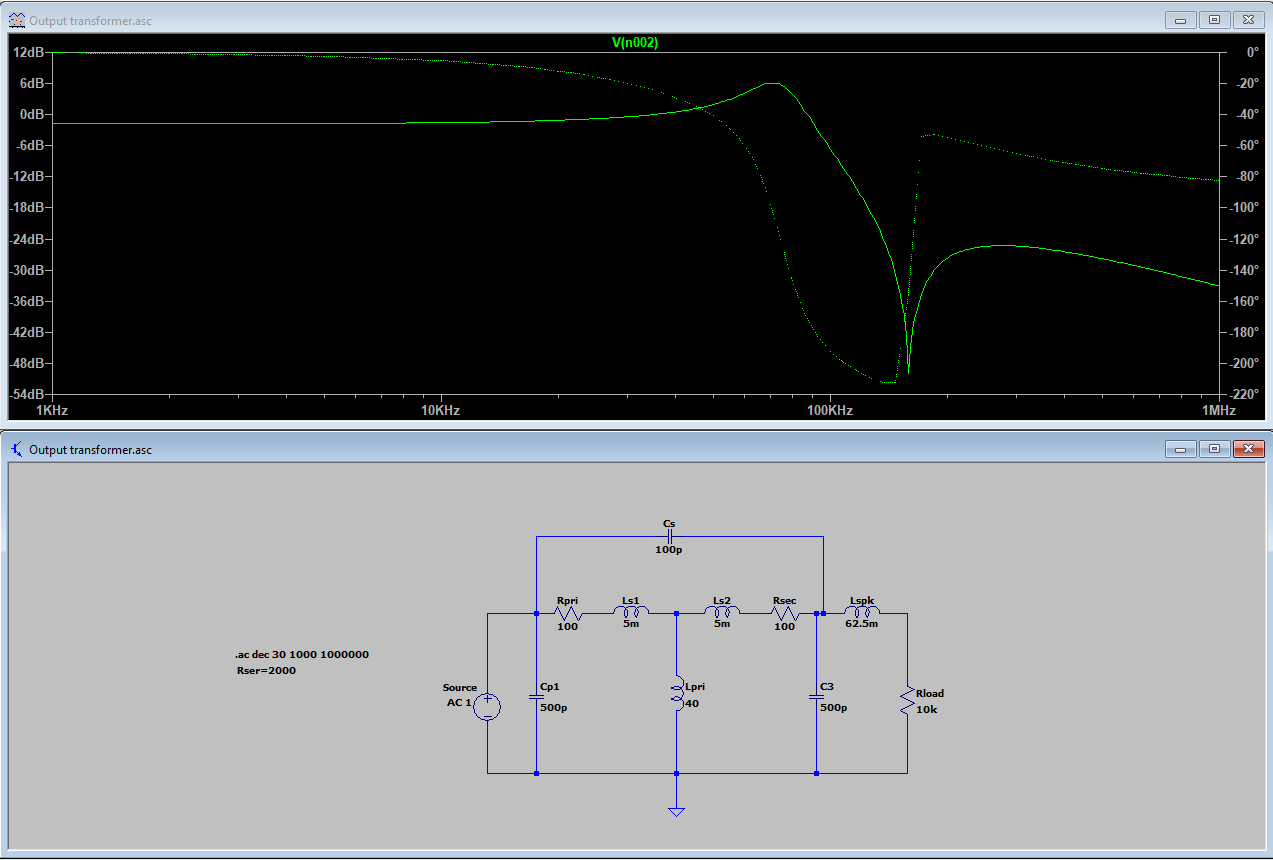Viewport: 1273px width, 860px height.
Task: Close the waveform plot window
Action: coord(1248,19)
